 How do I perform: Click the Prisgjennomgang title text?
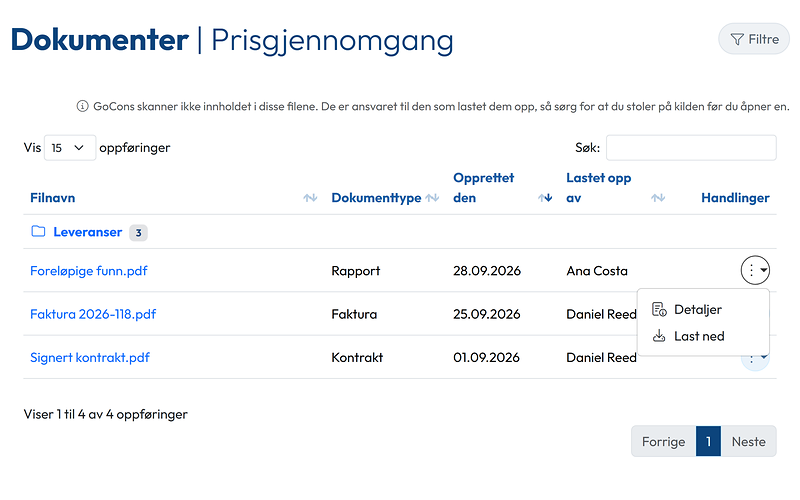[332, 40]
